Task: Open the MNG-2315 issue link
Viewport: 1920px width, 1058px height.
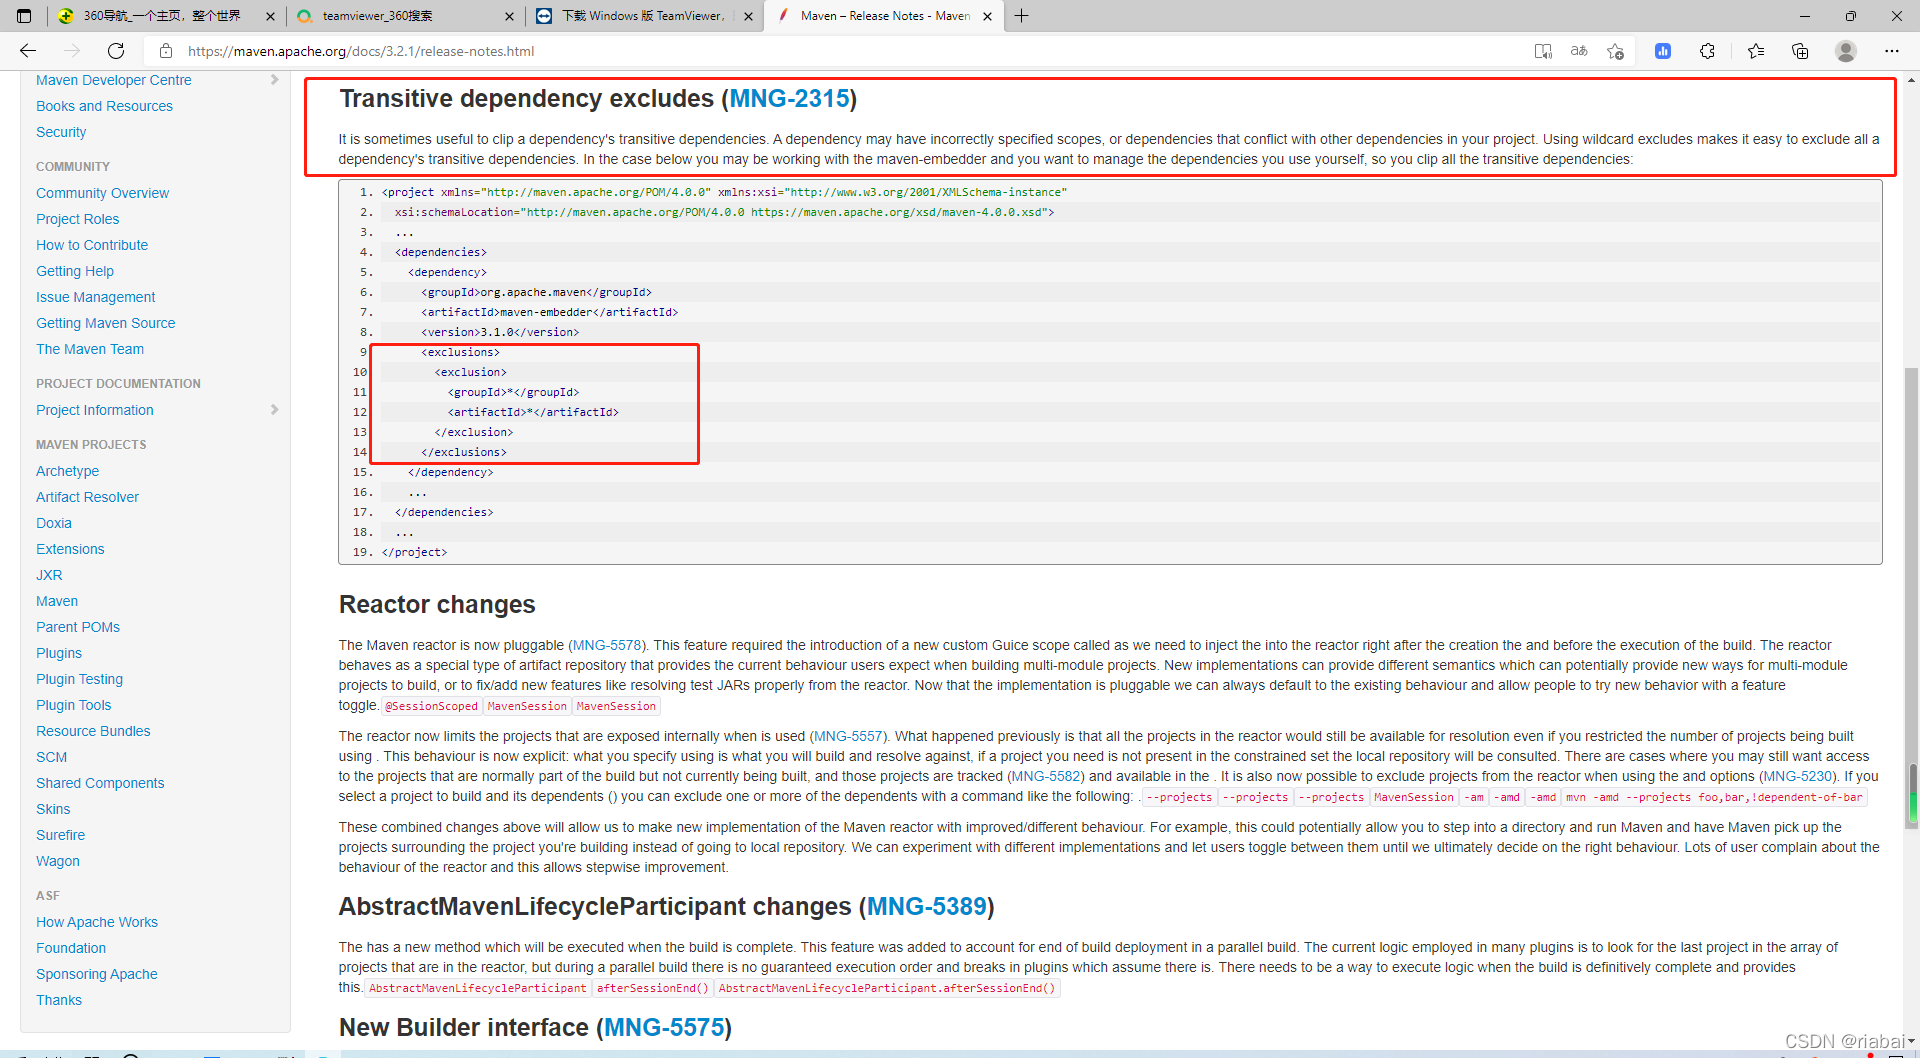Action: pyautogui.click(x=789, y=99)
